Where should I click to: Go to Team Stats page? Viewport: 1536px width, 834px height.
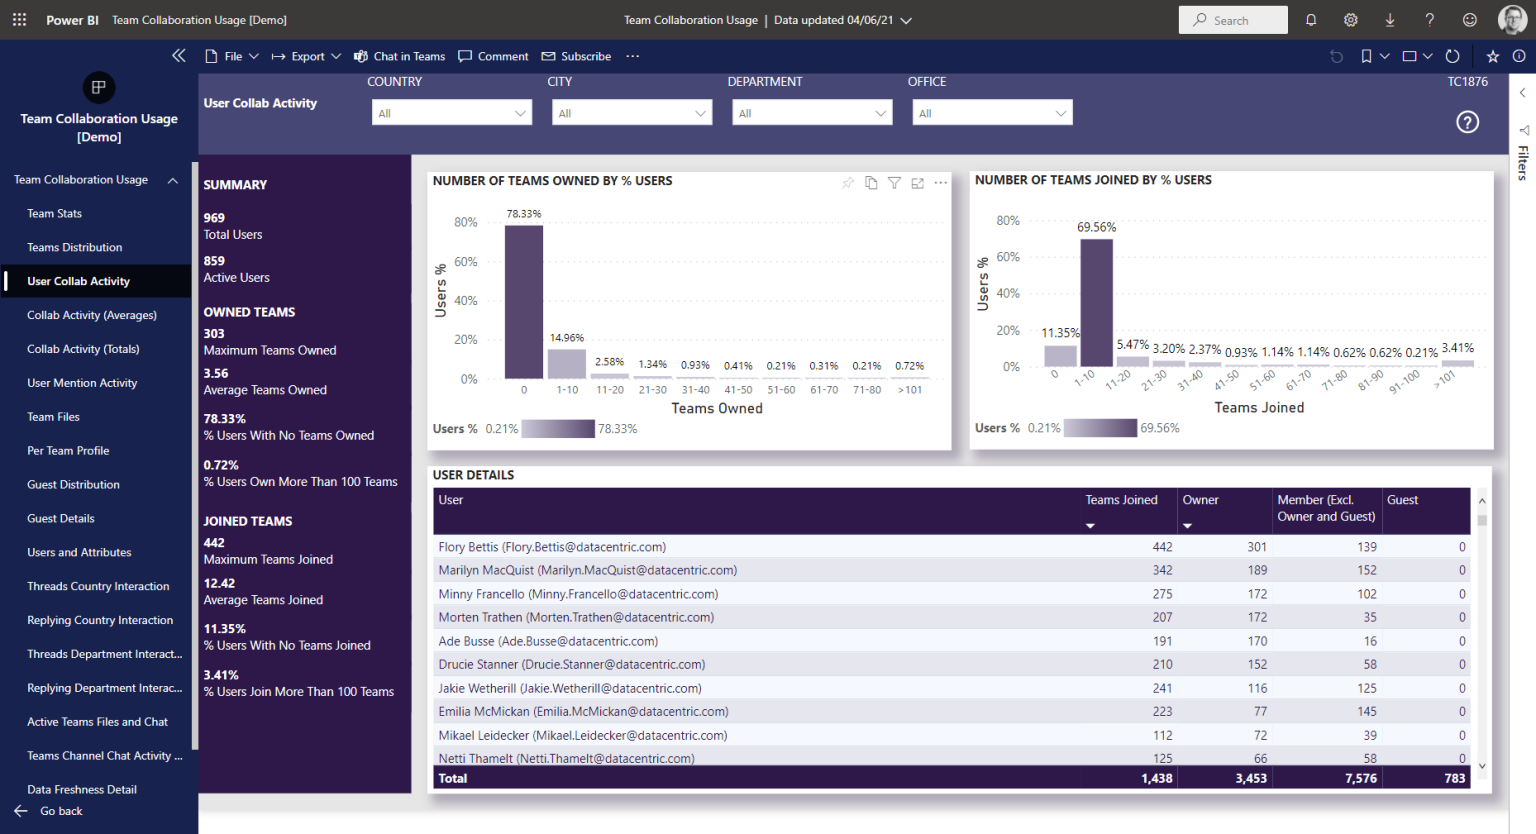point(55,214)
